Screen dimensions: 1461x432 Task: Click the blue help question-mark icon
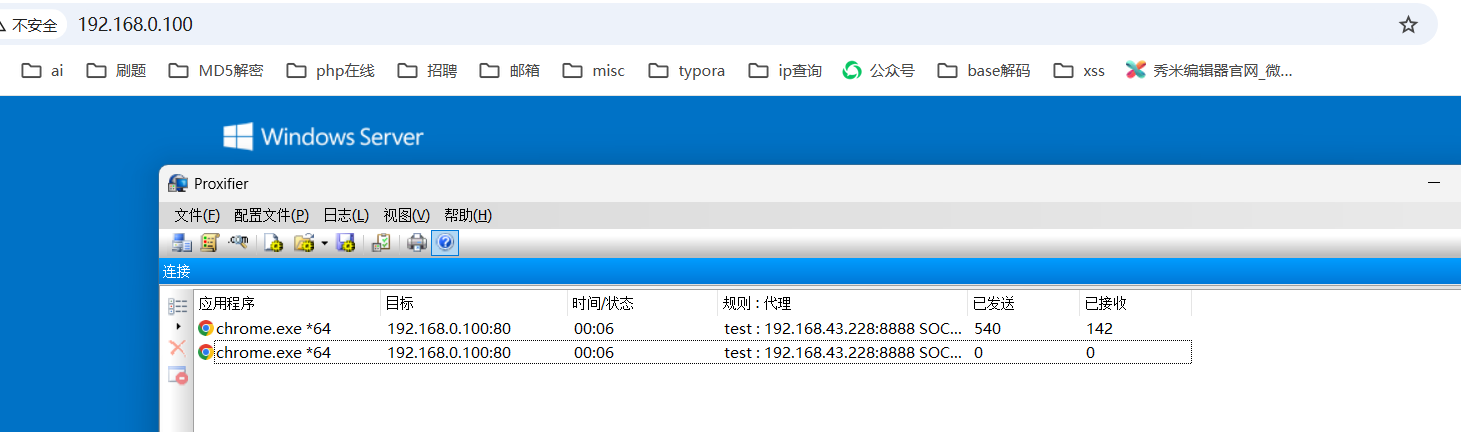coord(445,242)
